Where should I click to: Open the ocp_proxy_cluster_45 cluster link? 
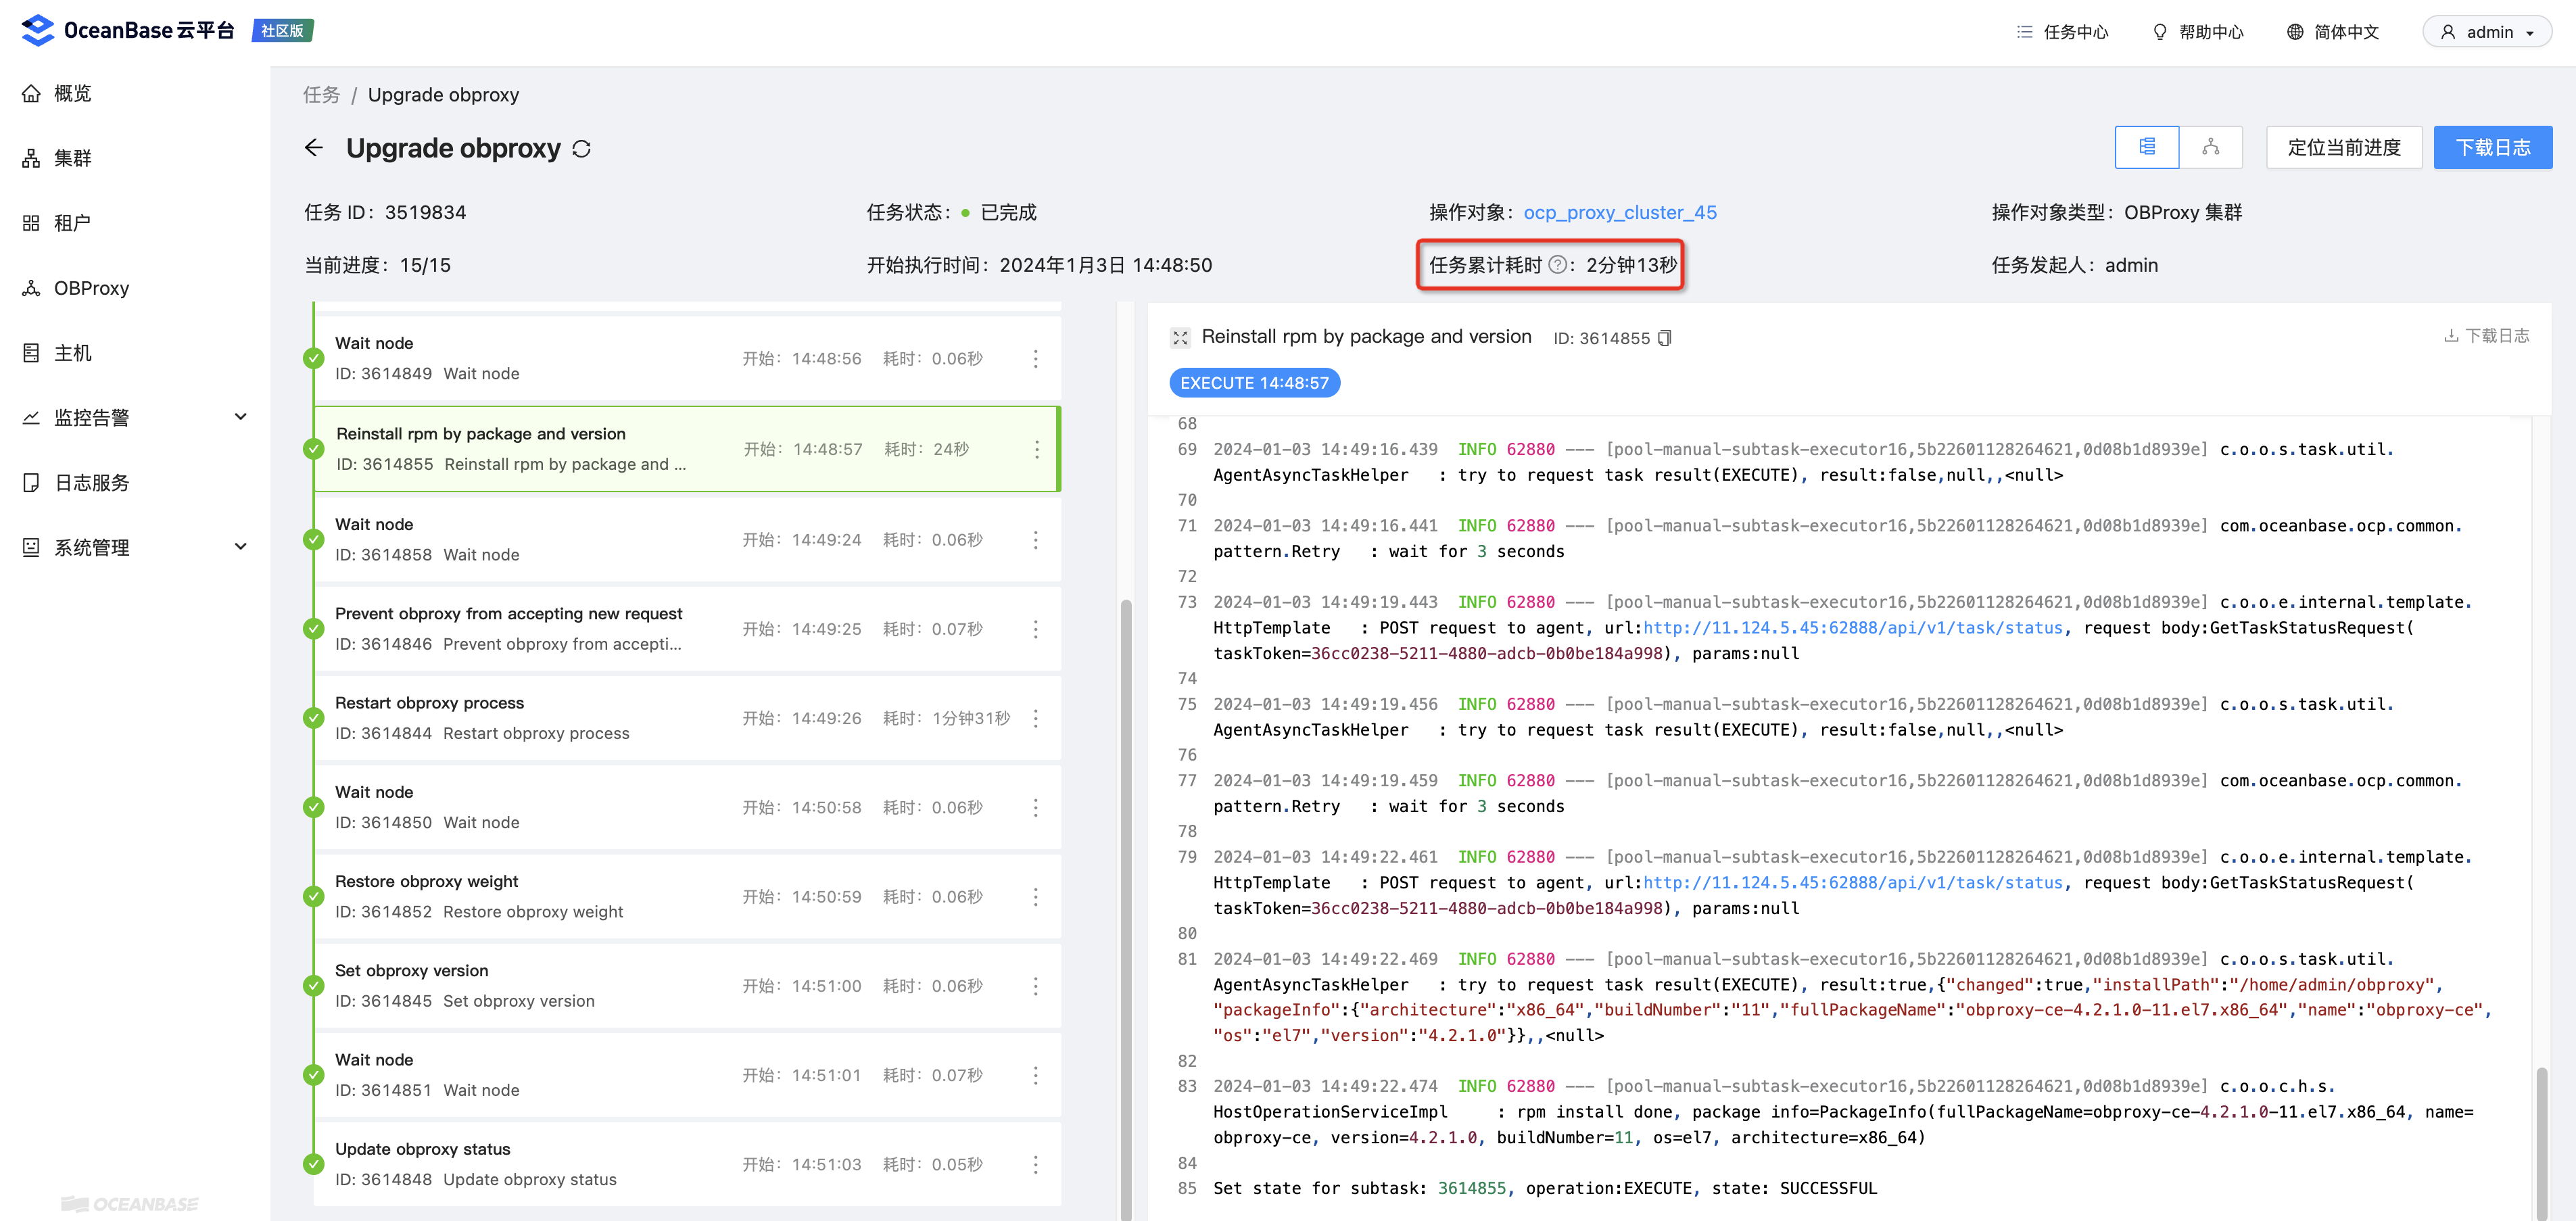tap(1620, 212)
